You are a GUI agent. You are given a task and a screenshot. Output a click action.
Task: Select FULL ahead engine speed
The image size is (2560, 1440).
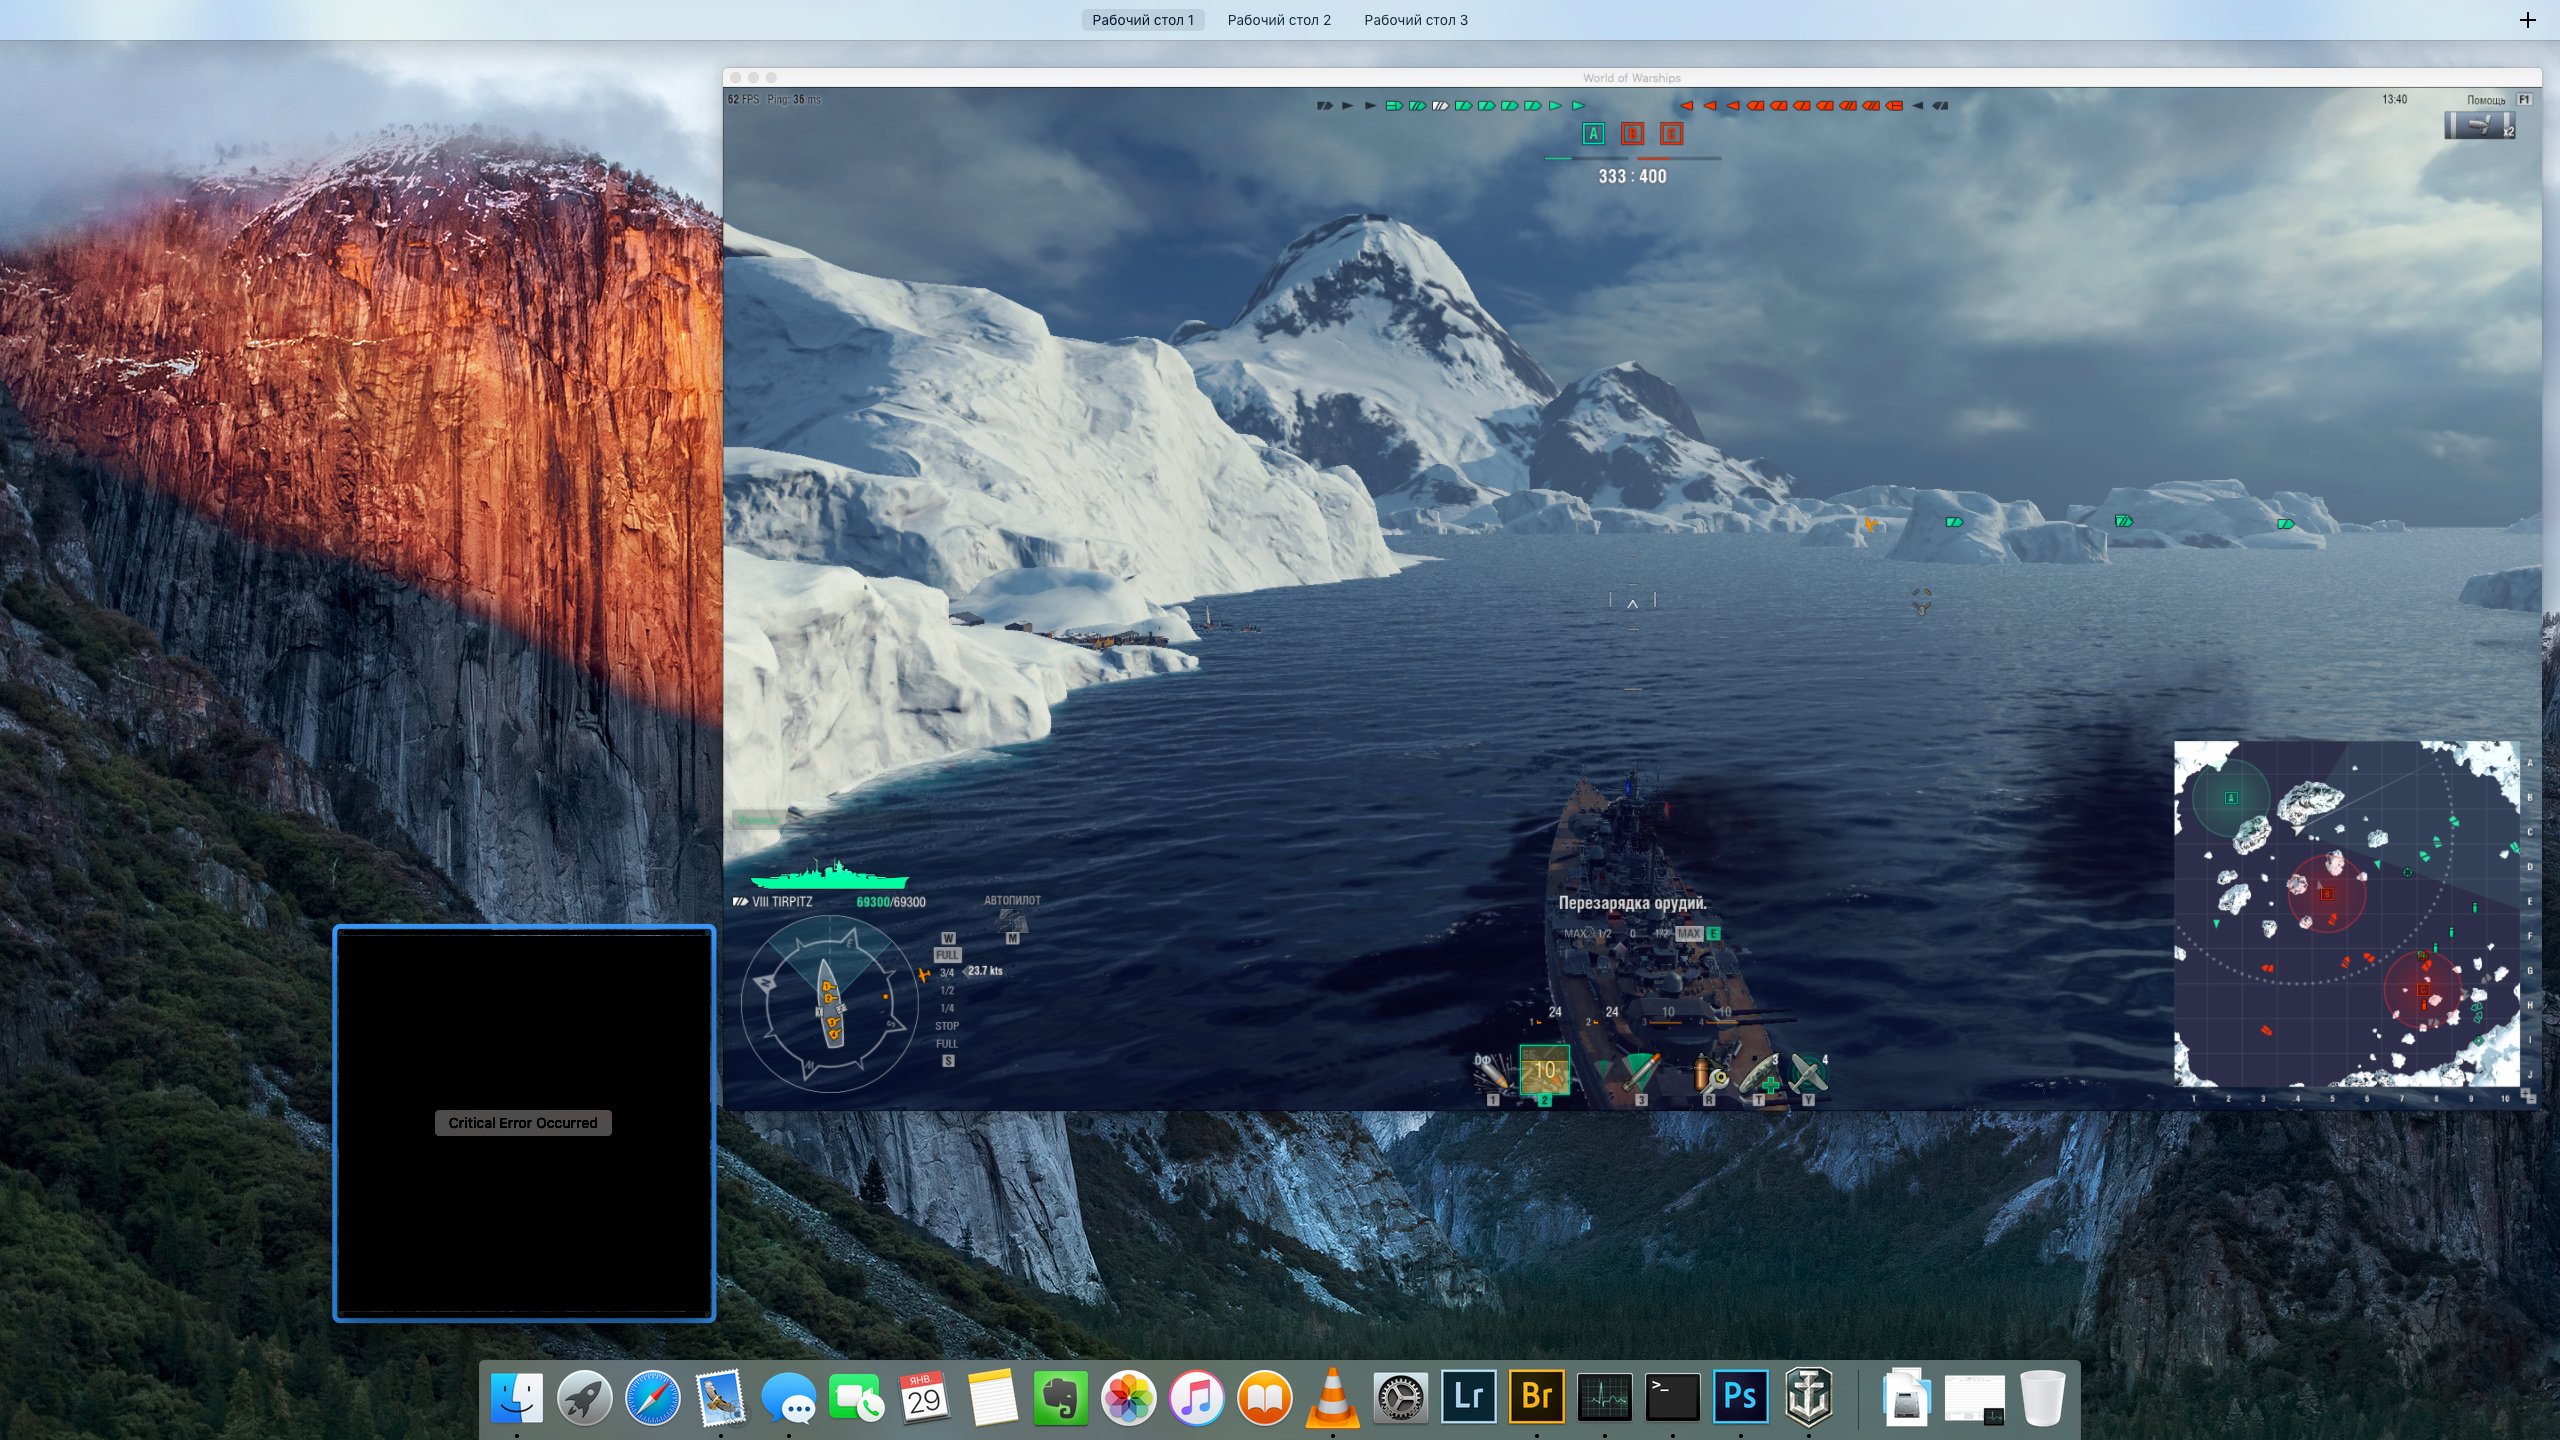point(946,955)
